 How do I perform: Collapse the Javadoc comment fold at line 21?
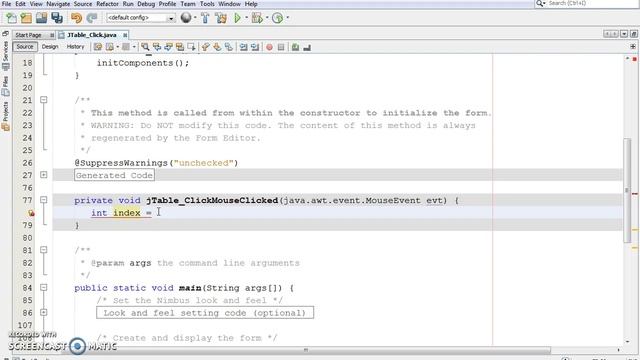coord(44,100)
